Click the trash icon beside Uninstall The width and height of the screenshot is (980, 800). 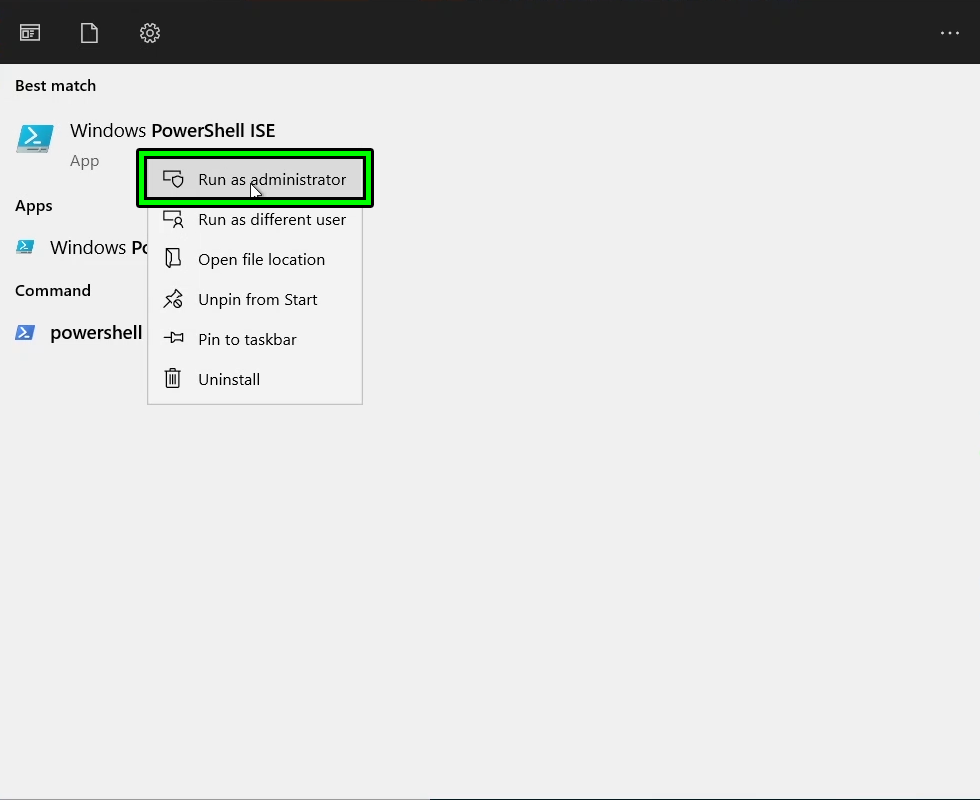point(172,379)
